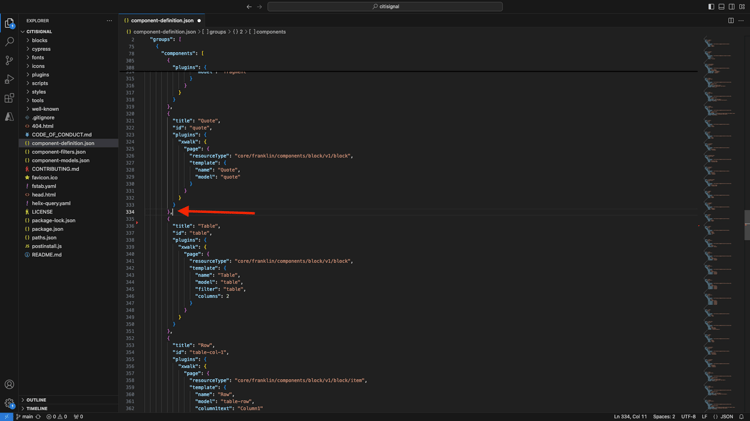
Task: Toggle secondary side bar visibility
Action: pyautogui.click(x=732, y=7)
